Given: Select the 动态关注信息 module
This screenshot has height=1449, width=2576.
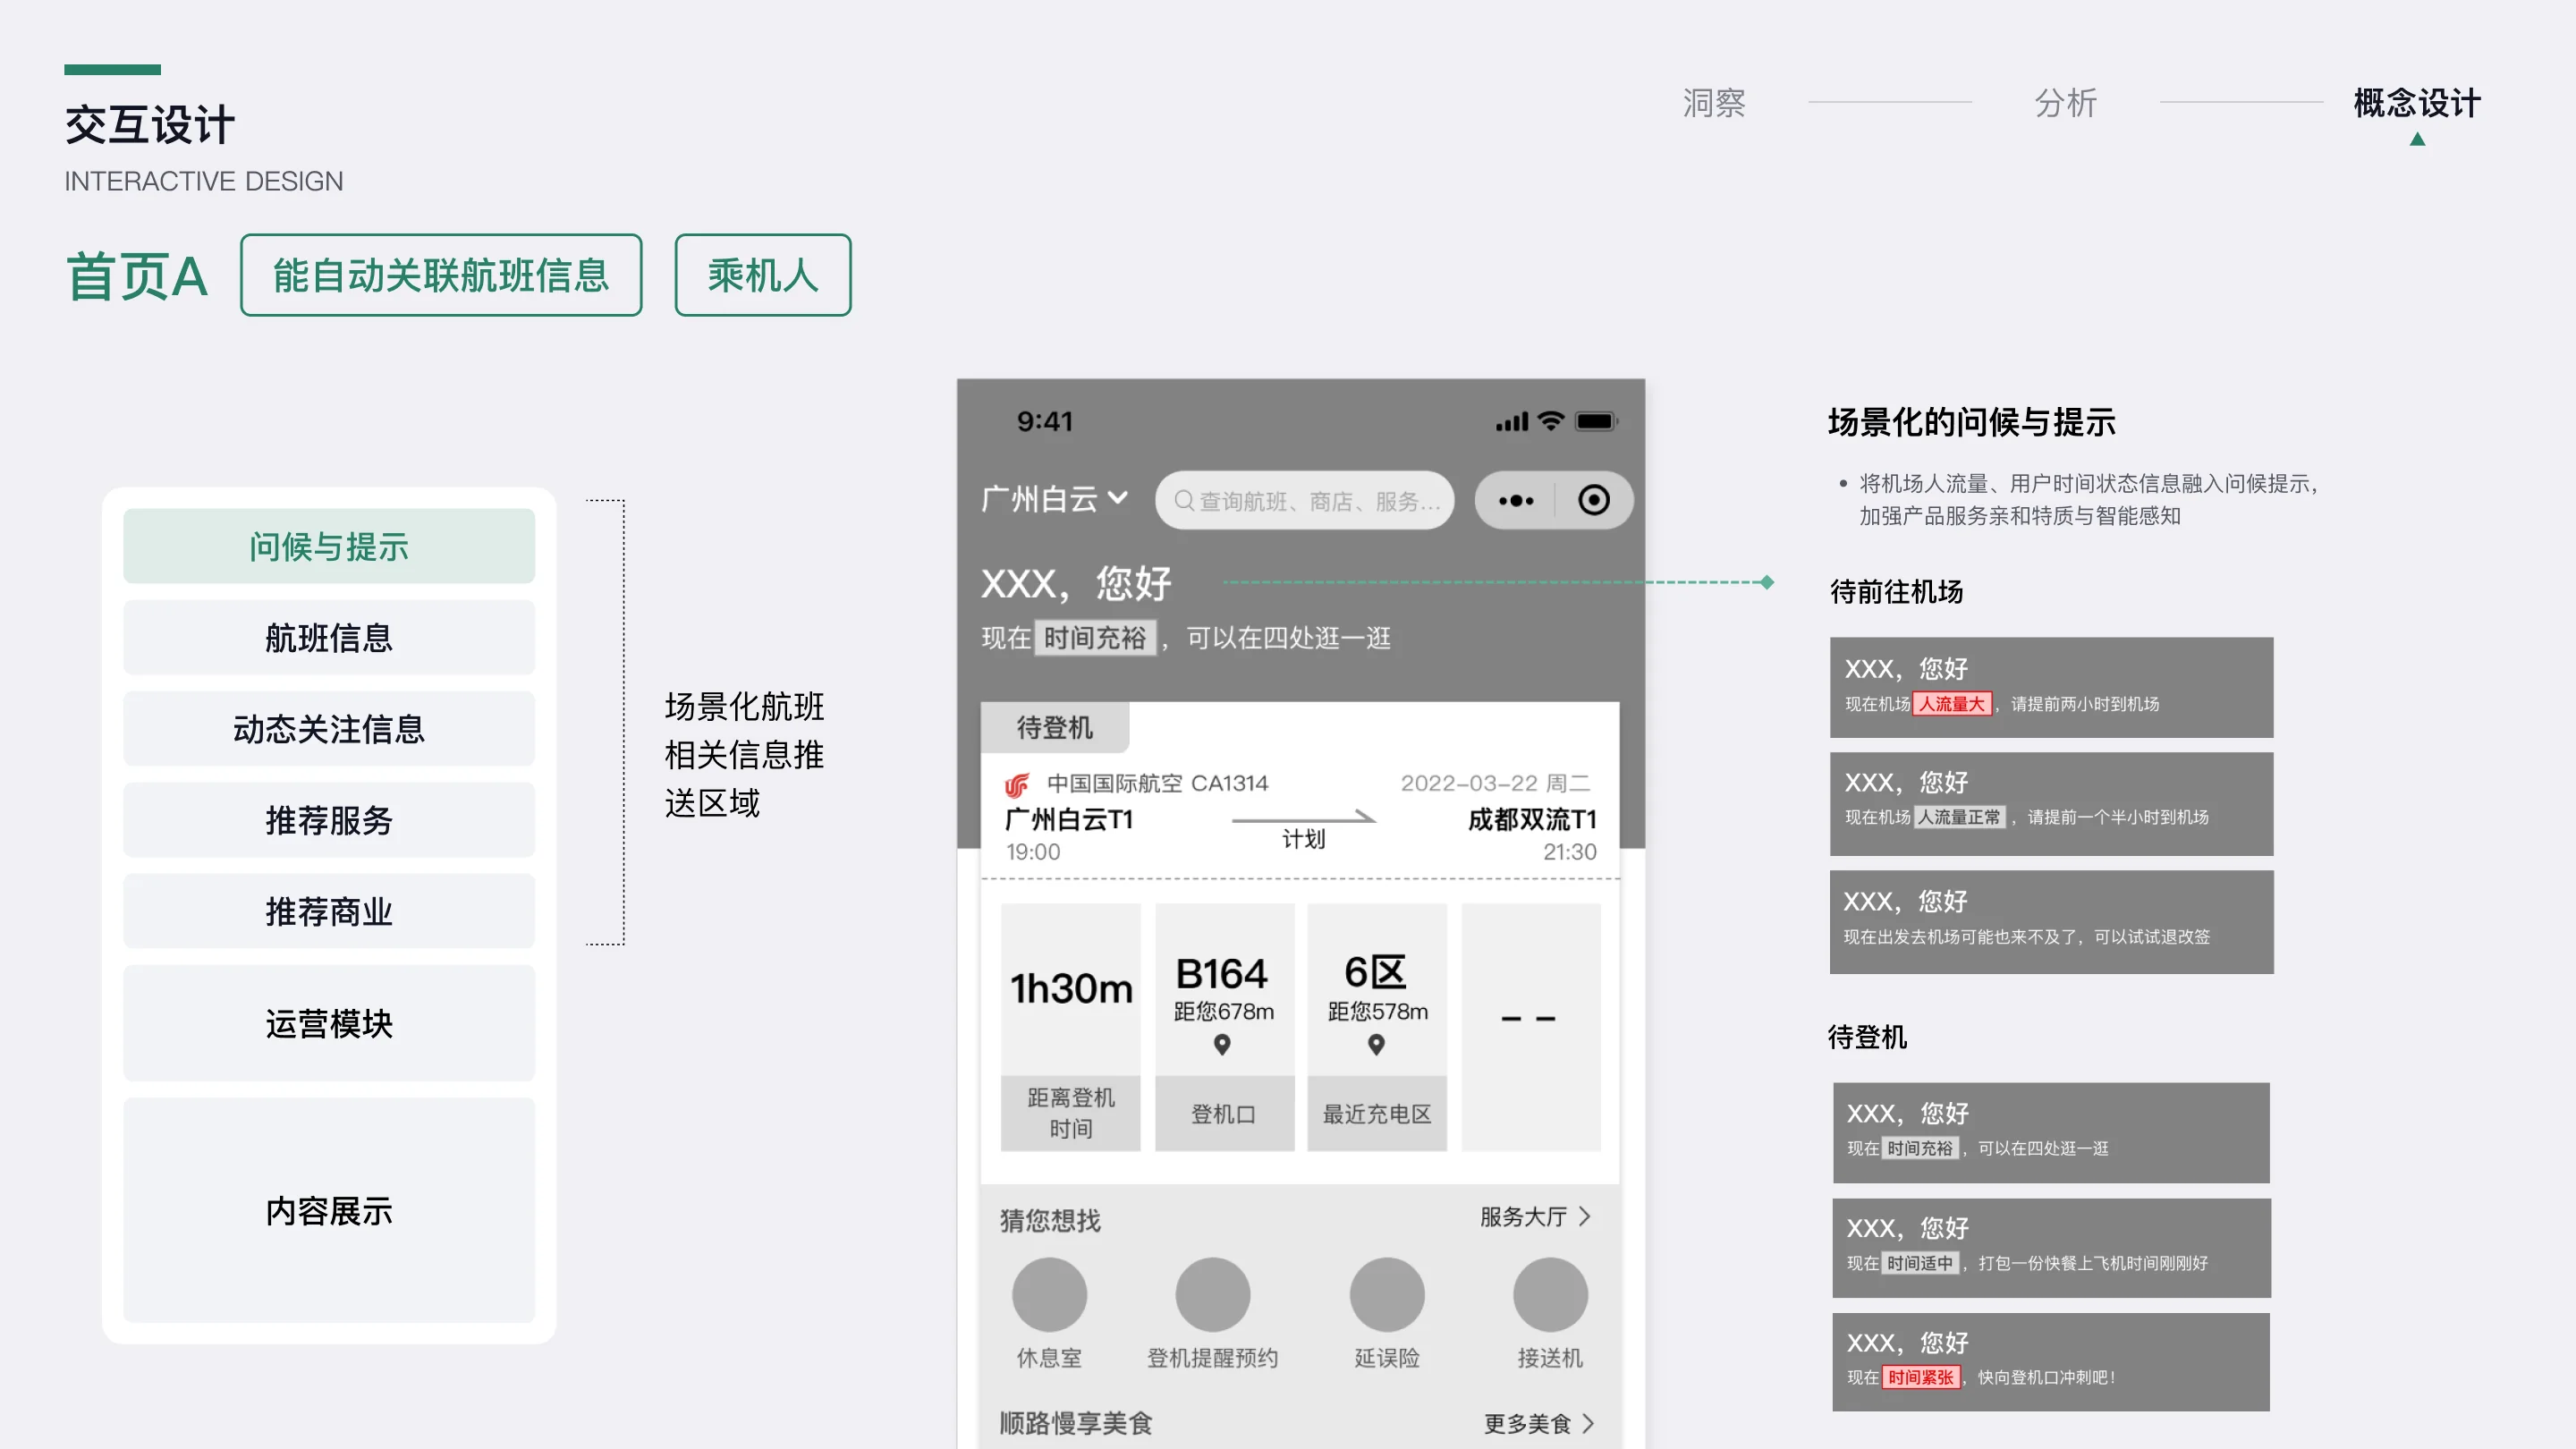Looking at the screenshot, I should 329,728.
